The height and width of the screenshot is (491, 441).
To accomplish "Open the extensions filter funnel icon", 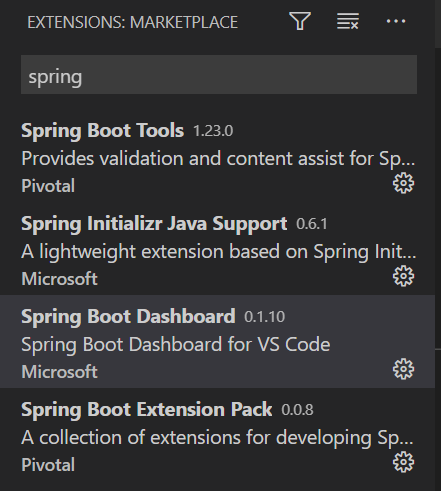I will [x=300, y=21].
